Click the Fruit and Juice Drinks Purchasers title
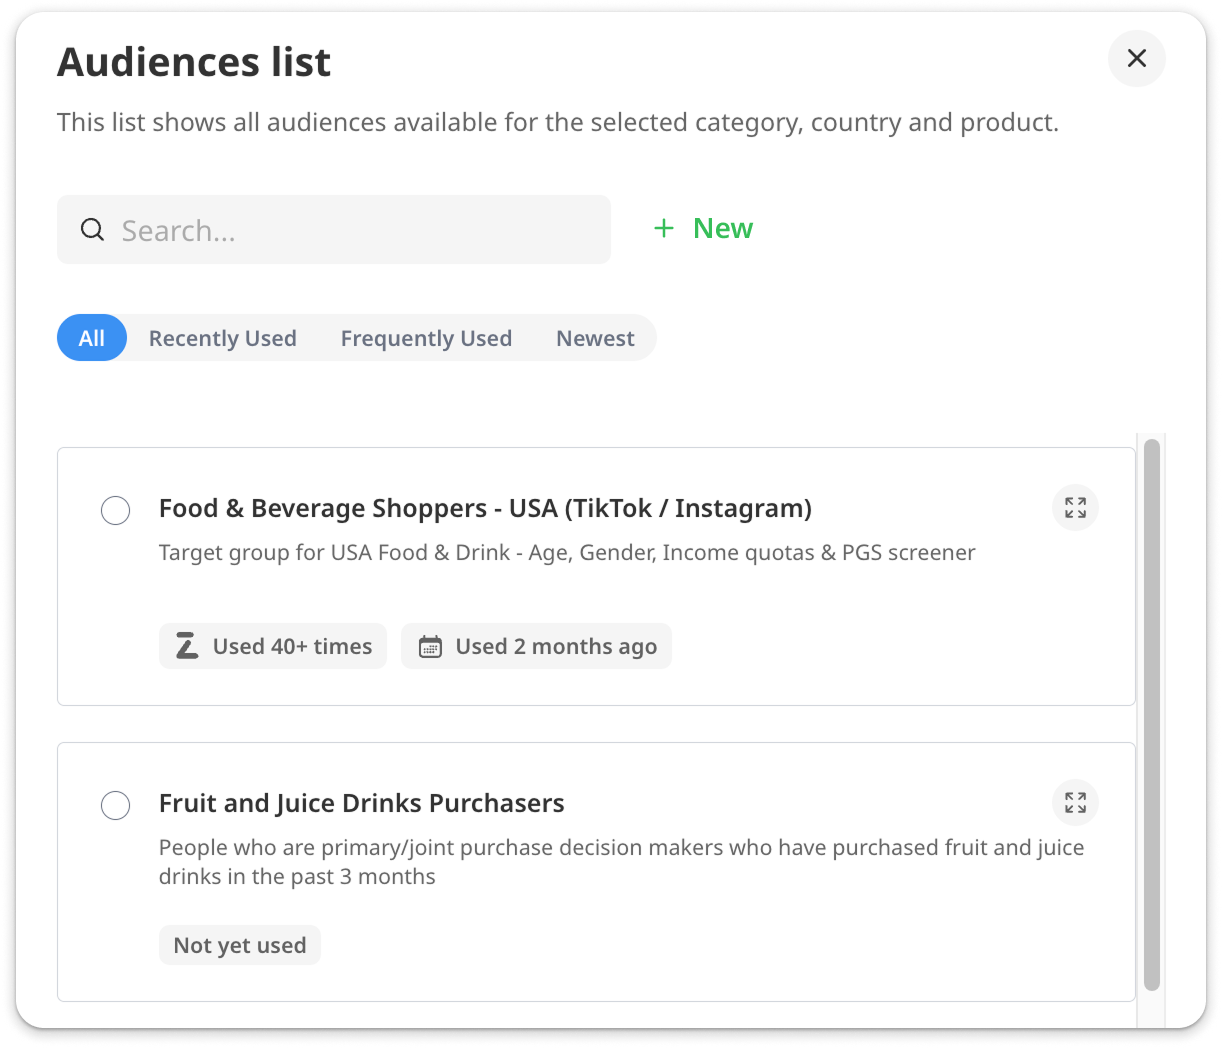Image resolution: width=1222 pixels, height=1048 pixels. pos(361,803)
